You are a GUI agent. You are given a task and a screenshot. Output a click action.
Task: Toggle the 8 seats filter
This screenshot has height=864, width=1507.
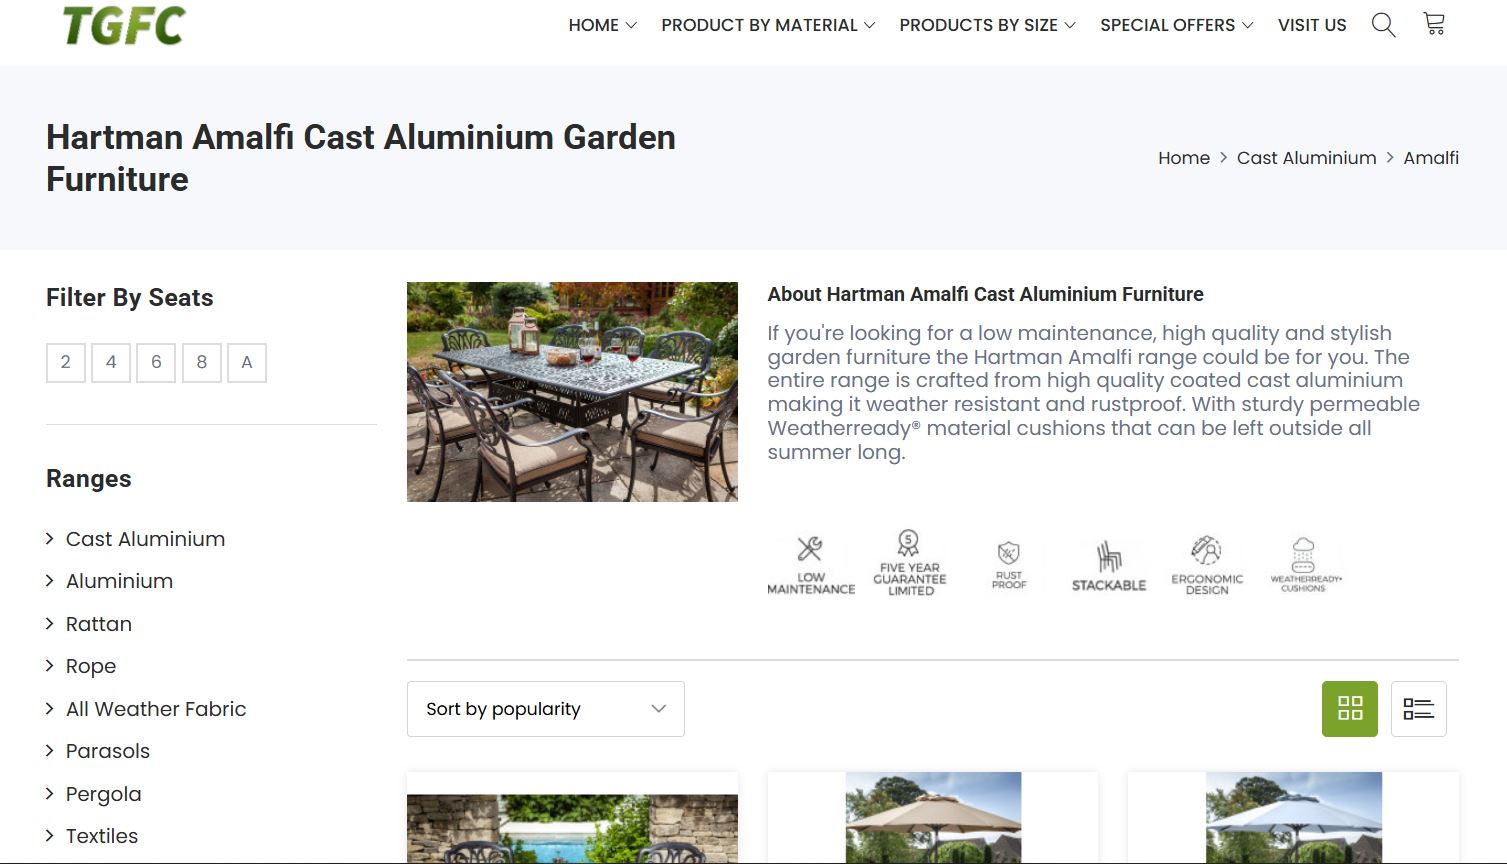[x=202, y=363]
